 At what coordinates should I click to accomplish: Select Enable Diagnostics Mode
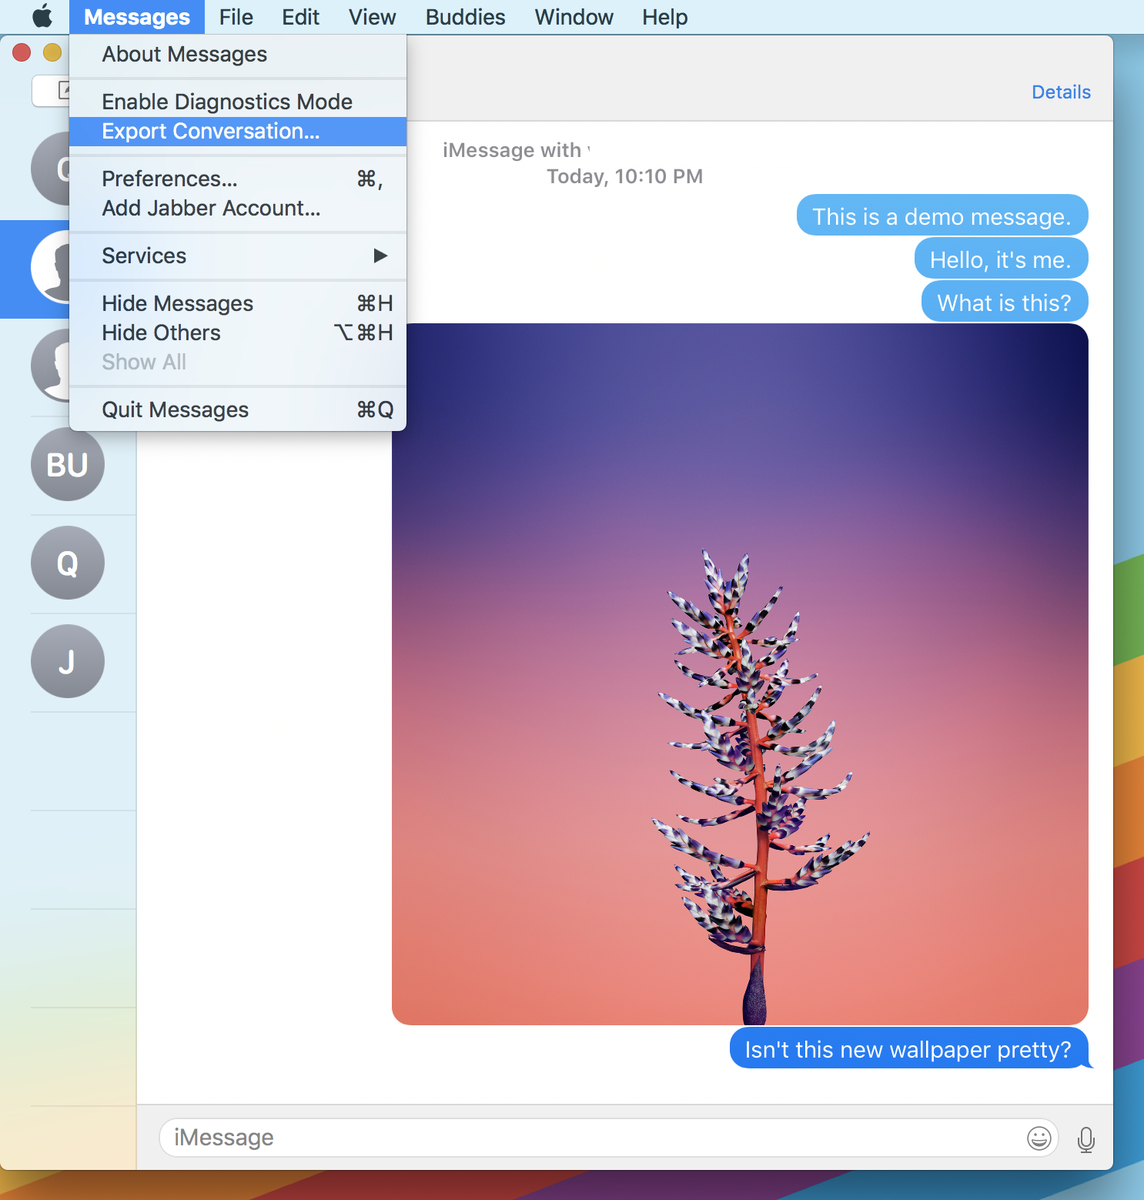coord(238,101)
